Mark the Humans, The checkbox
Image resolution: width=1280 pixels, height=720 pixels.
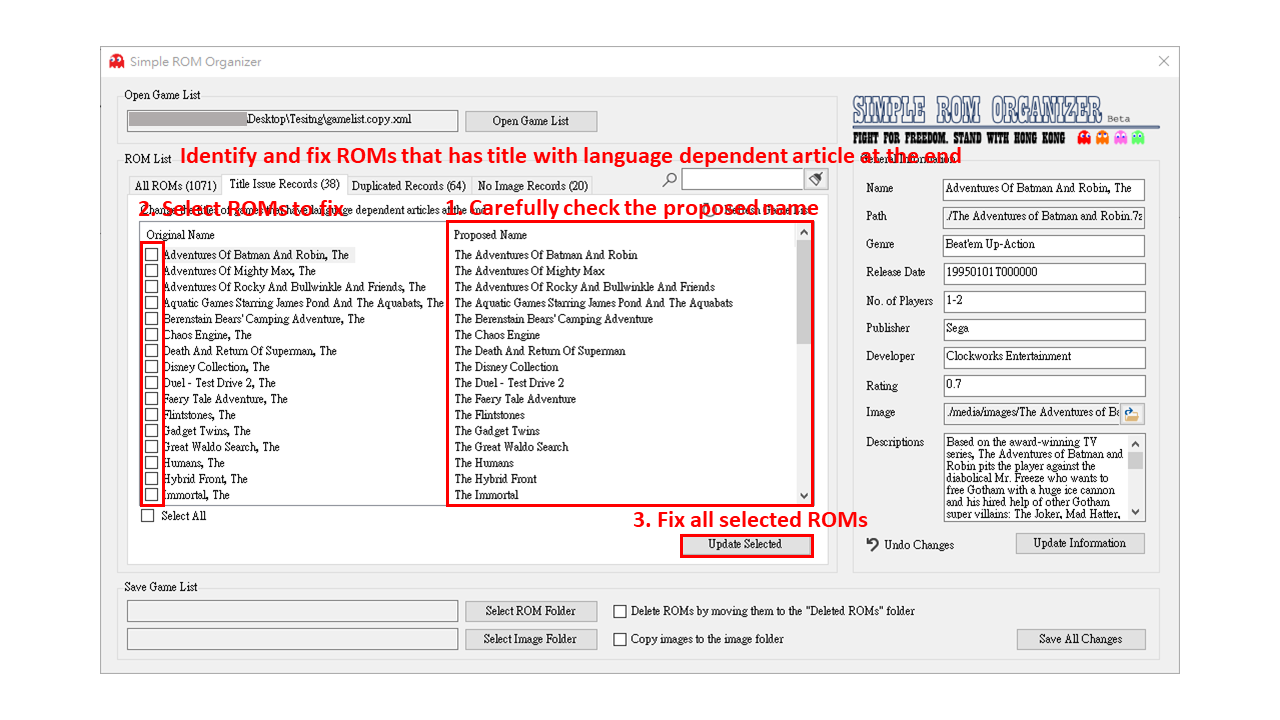coord(151,463)
